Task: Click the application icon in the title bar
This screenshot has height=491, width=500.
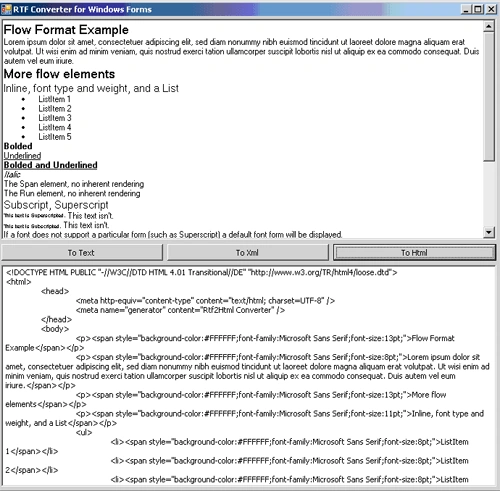Action: 6,9
